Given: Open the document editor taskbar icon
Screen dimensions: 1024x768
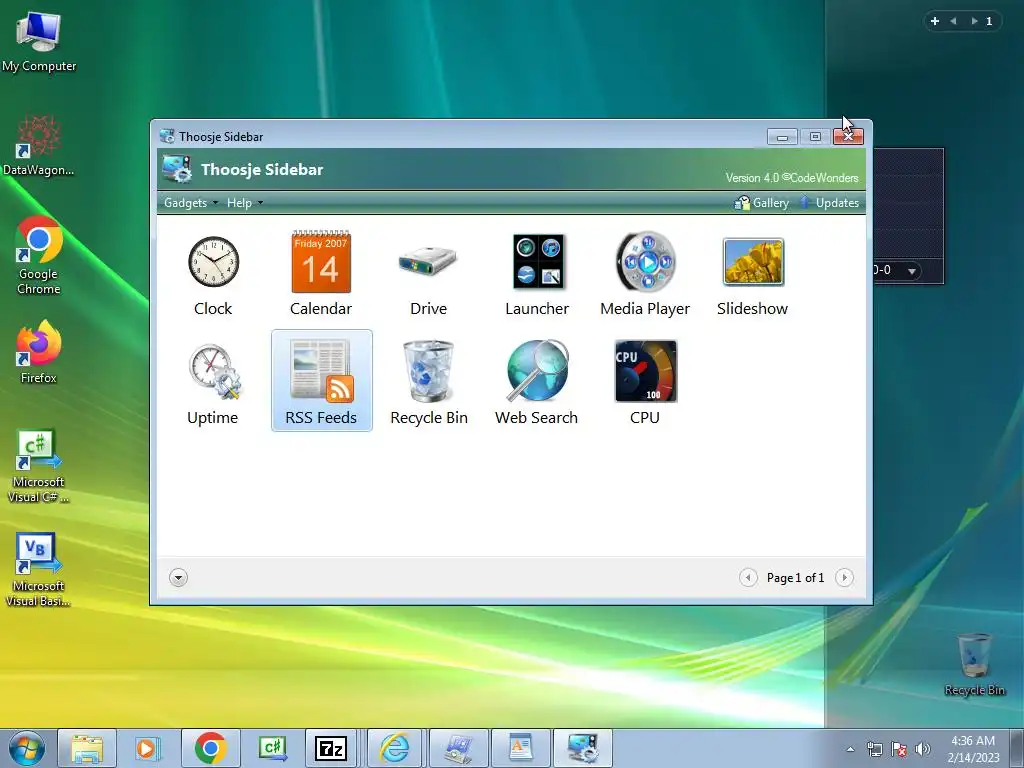Looking at the screenshot, I should click(x=520, y=748).
